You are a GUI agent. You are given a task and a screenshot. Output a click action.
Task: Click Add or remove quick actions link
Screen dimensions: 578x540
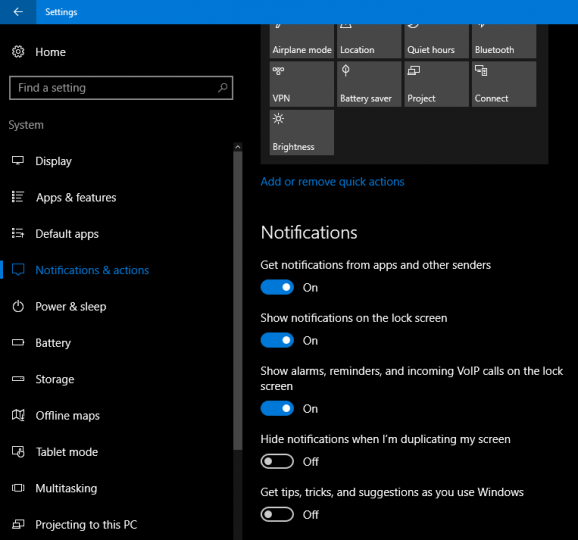(332, 182)
